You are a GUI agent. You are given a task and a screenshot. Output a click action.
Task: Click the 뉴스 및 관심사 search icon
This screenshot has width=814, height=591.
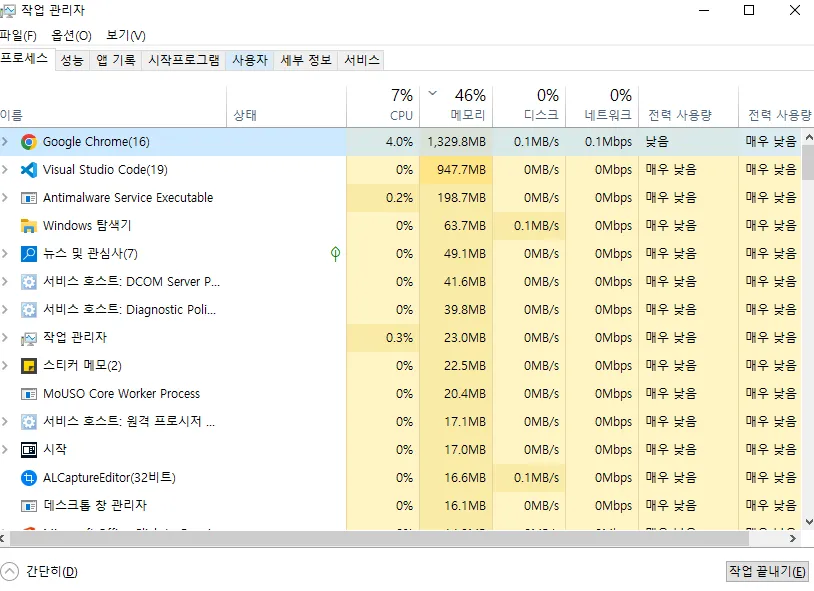[29, 254]
